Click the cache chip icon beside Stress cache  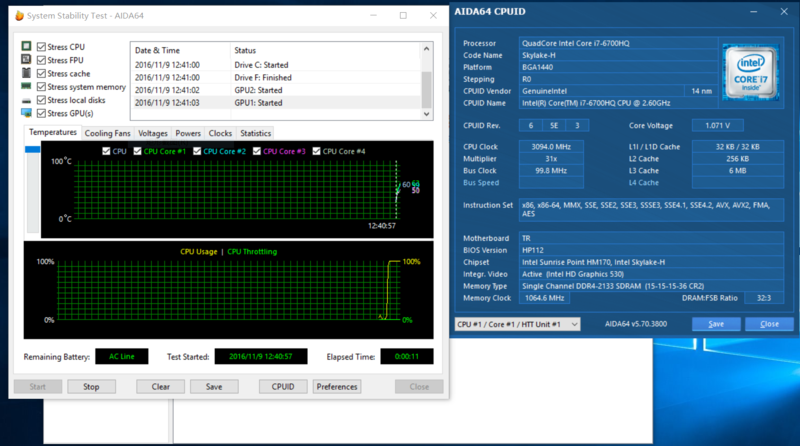(x=27, y=73)
